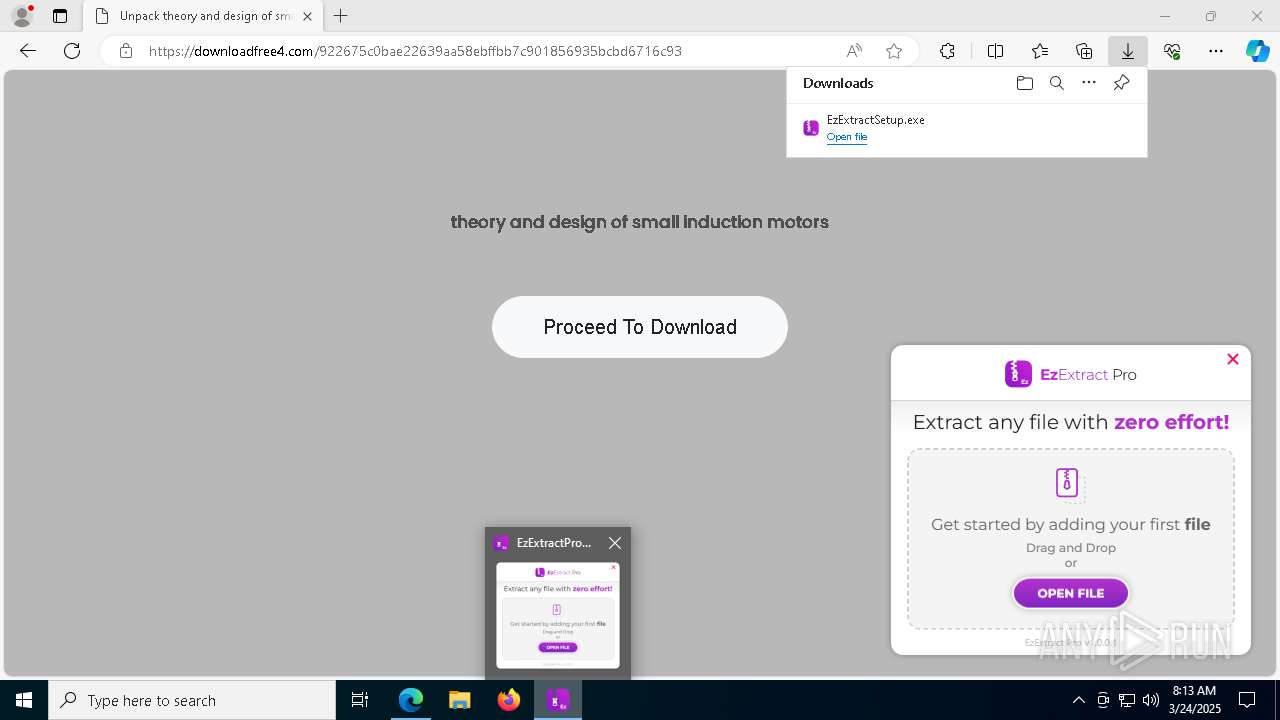Select the Unpack theory and design tab
The height and width of the screenshot is (720, 1280).
[202, 16]
